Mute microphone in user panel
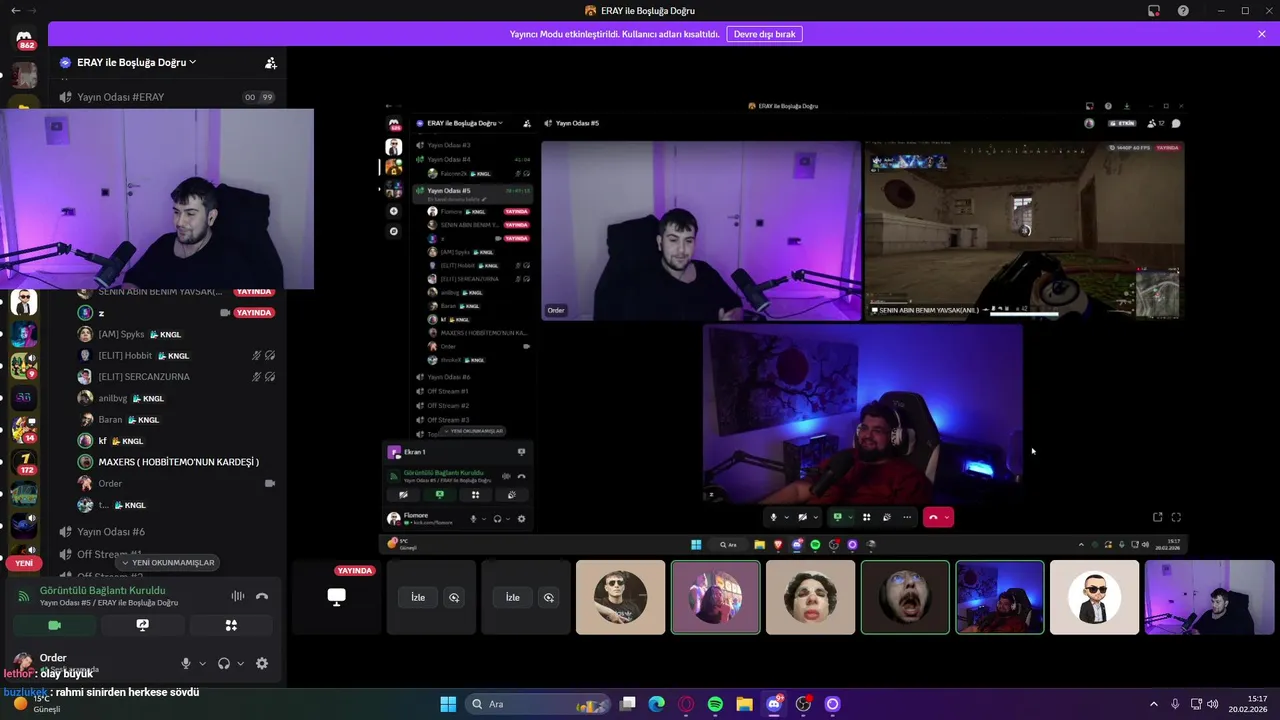1280x720 pixels. point(185,663)
